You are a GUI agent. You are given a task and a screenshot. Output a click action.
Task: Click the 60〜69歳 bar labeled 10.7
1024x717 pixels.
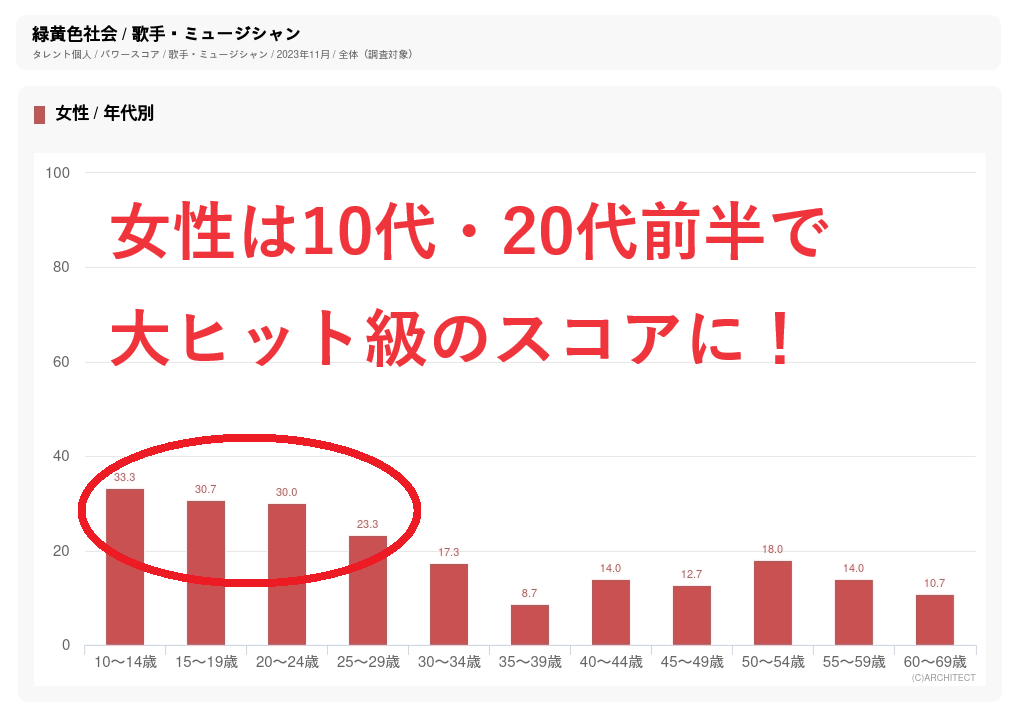coord(935,619)
